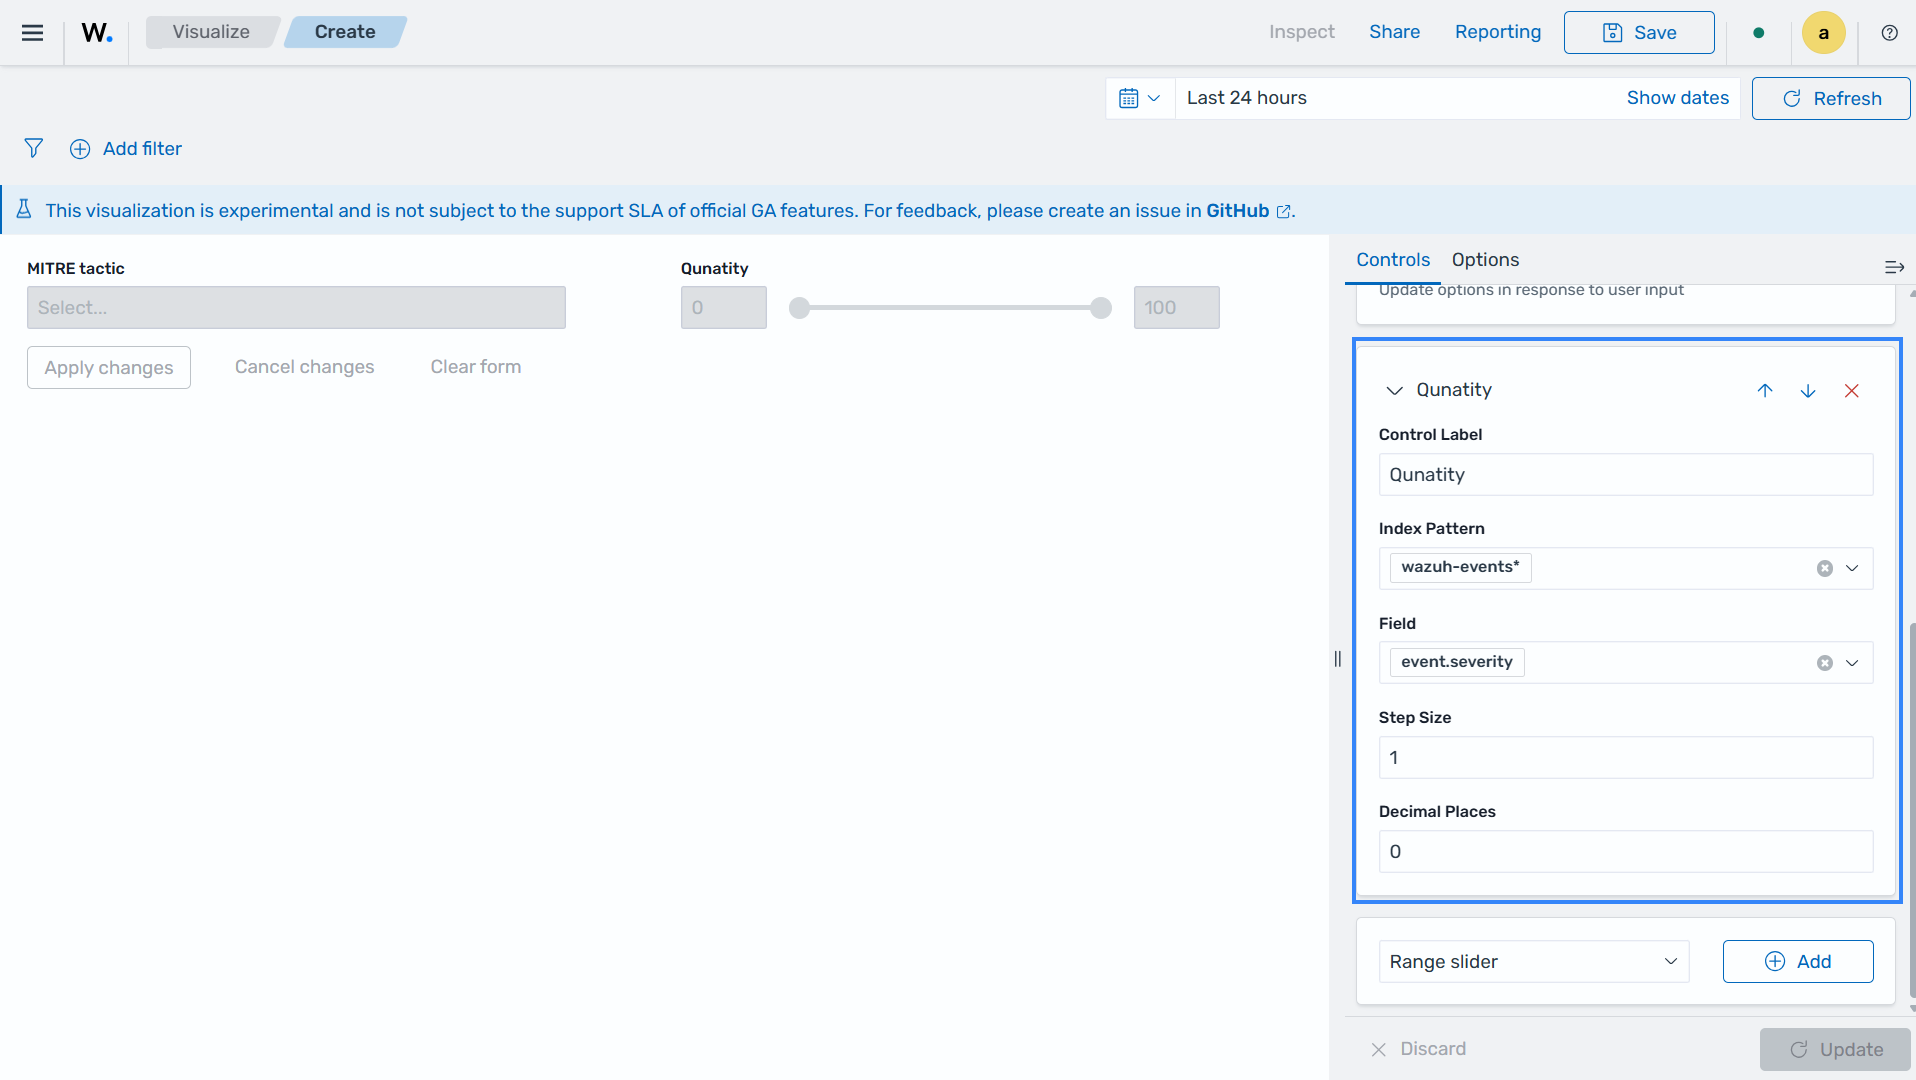The image size is (1916, 1080).
Task: Click the wazuh-events* pill
Action: [1460, 567]
